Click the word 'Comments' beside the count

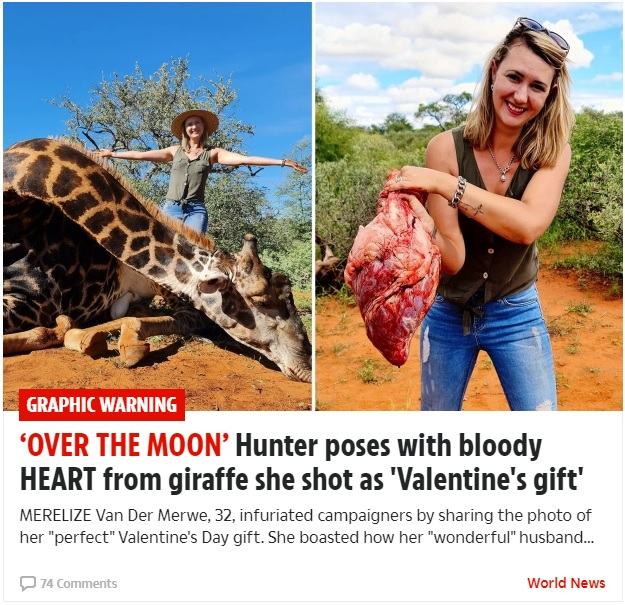(86, 583)
